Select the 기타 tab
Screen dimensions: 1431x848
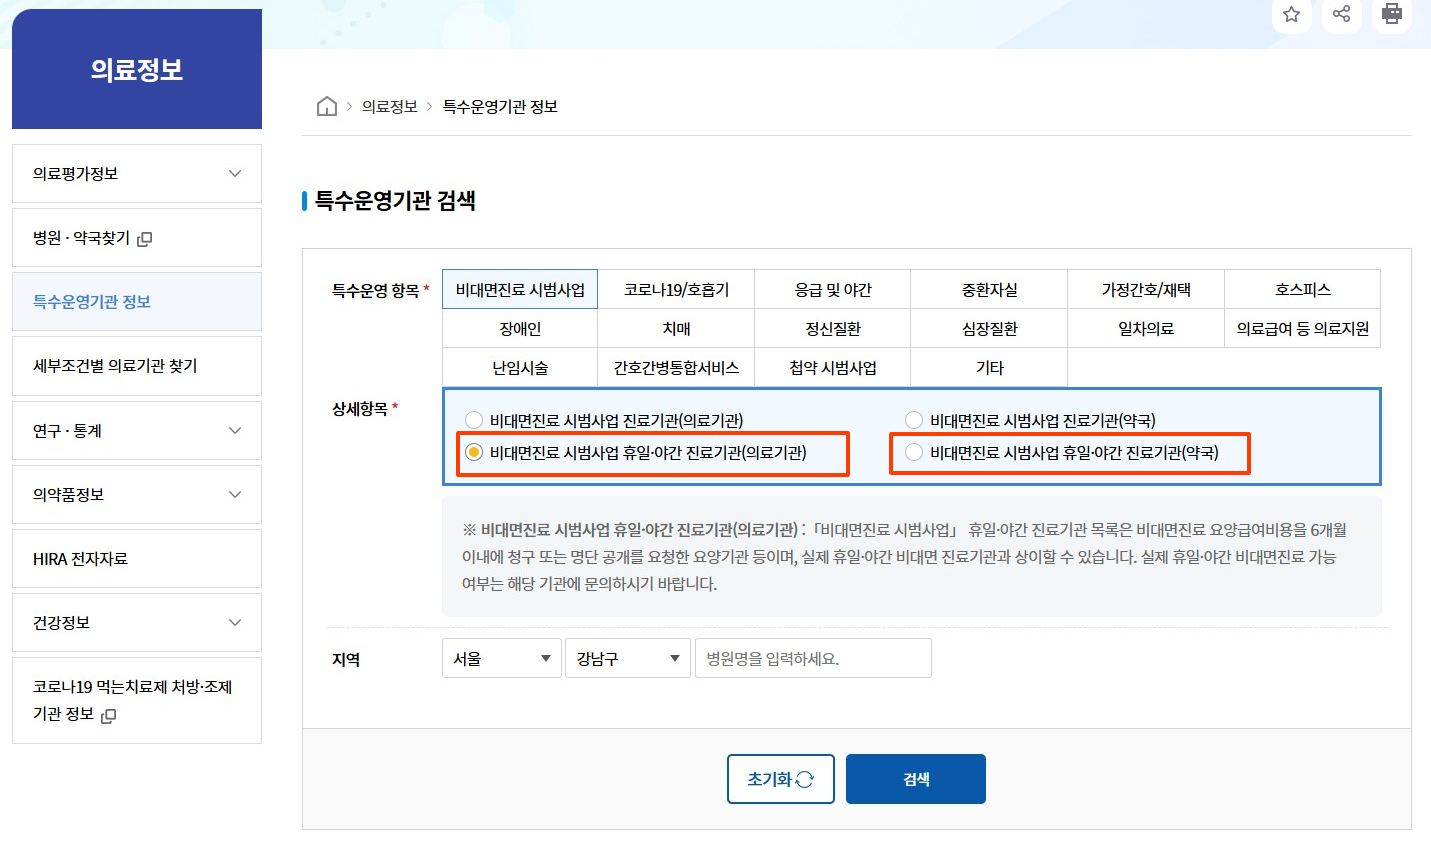990,367
